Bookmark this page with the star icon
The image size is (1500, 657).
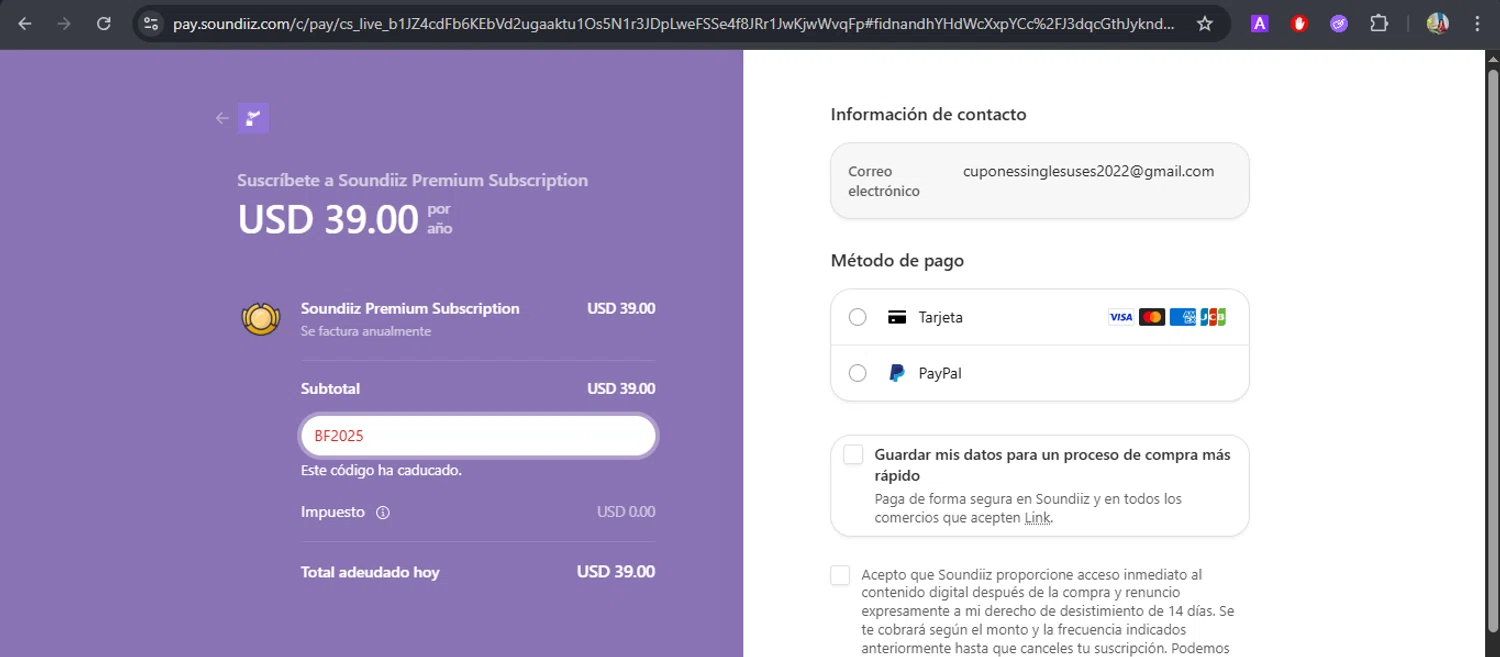click(x=1205, y=23)
